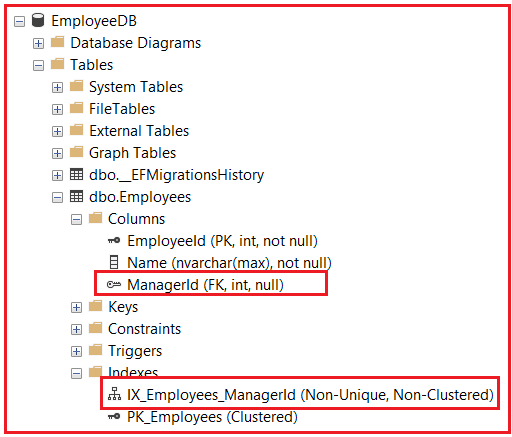
Task: Select the System Tables label
Action: (x=136, y=87)
